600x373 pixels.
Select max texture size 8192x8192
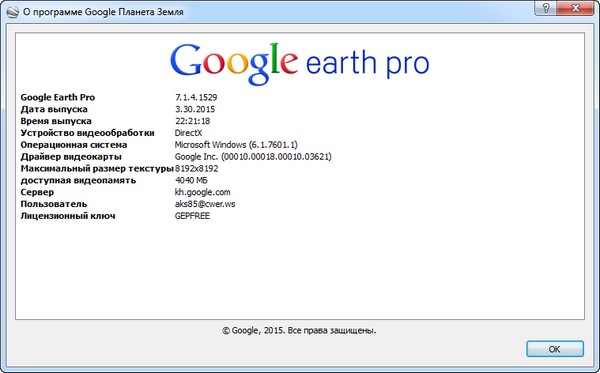[196, 168]
